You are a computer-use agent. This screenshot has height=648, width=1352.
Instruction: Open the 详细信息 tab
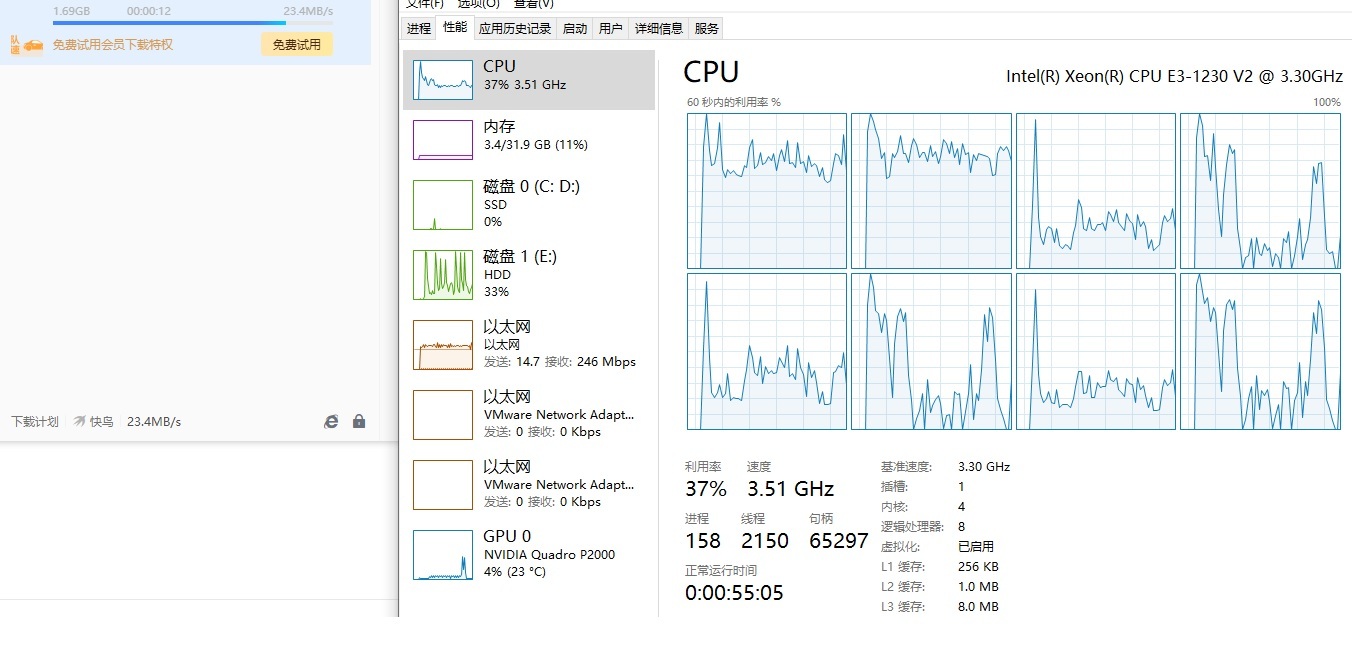click(x=659, y=29)
